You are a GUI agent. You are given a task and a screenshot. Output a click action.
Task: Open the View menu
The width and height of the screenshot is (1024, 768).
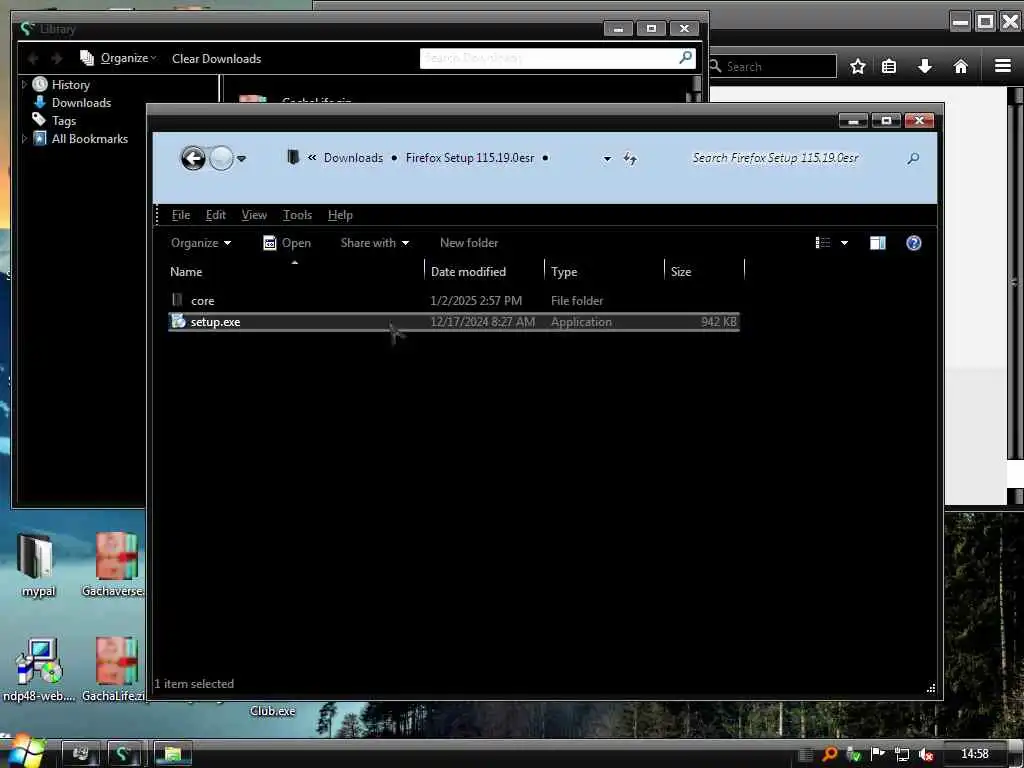[254, 215]
